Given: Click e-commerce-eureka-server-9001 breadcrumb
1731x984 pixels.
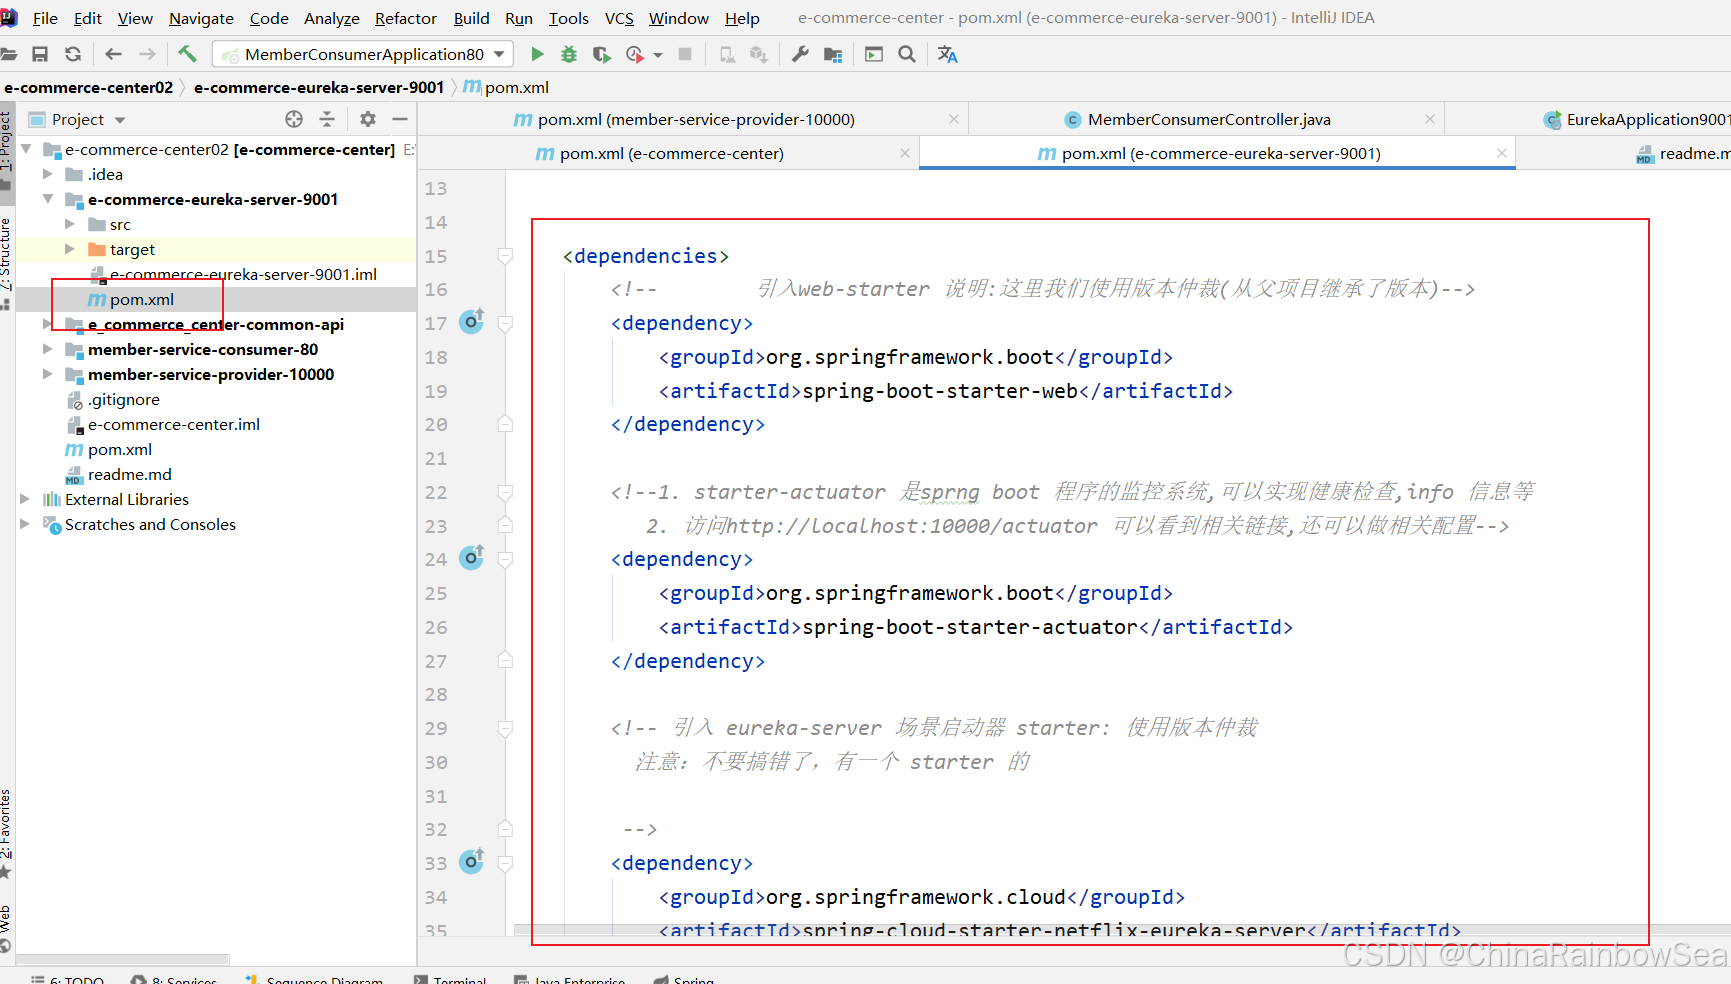Looking at the screenshot, I should tap(319, 87).
